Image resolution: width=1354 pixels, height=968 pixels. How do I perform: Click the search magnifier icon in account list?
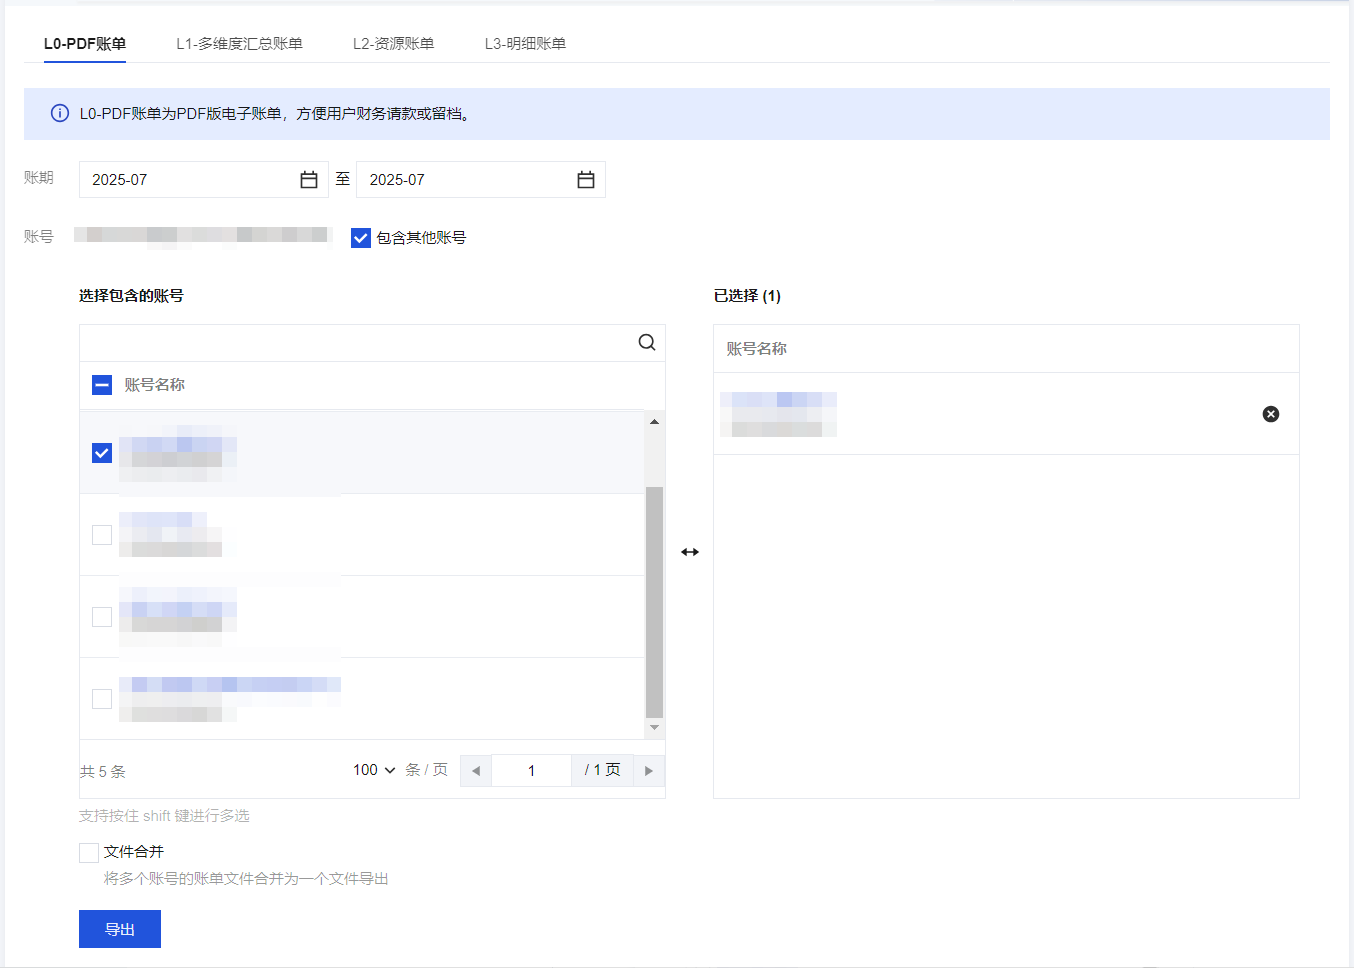pyautogui.click(x=647, y=343)
